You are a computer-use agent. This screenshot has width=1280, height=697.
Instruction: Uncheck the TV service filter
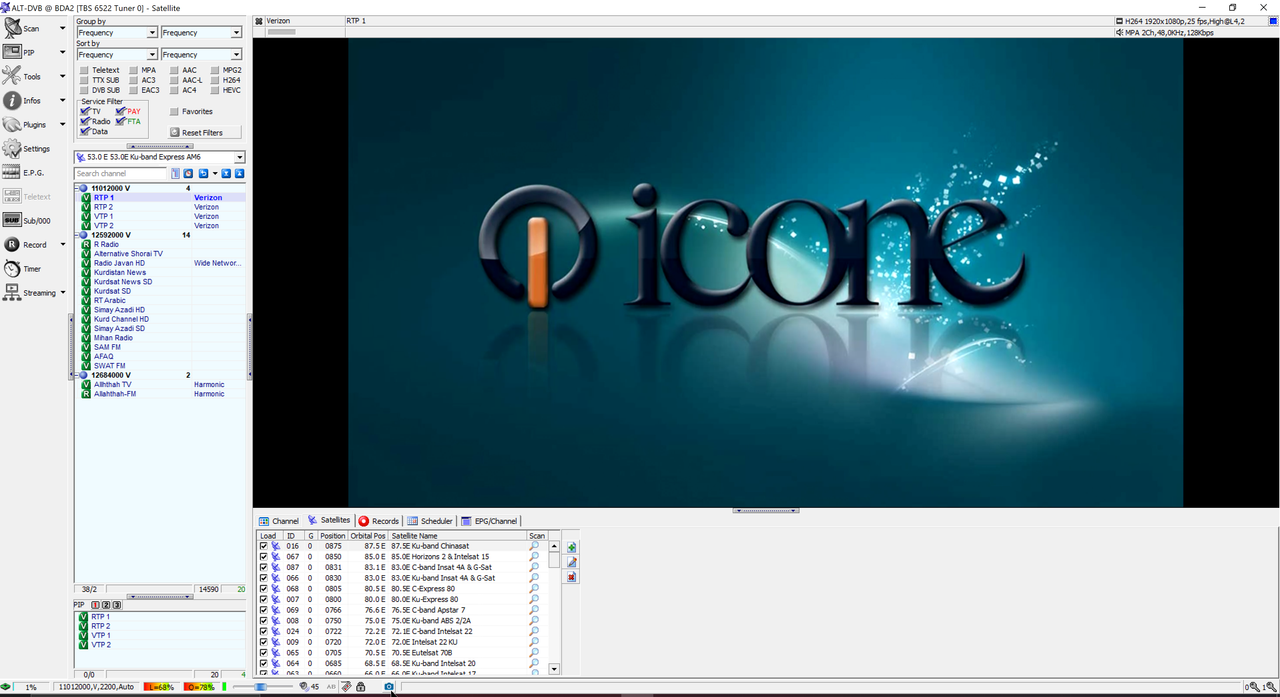tap(85, 111)
